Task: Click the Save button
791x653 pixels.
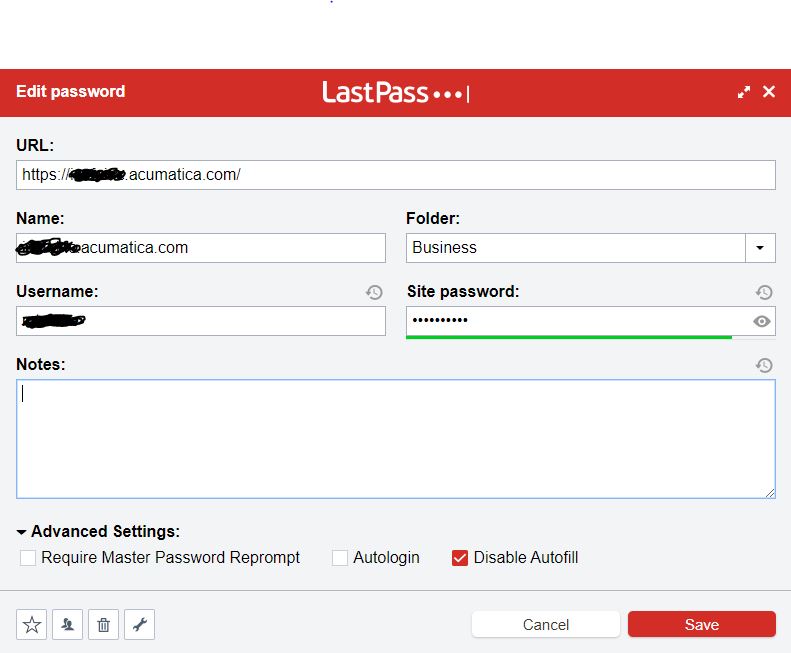Action: [702, 624]
